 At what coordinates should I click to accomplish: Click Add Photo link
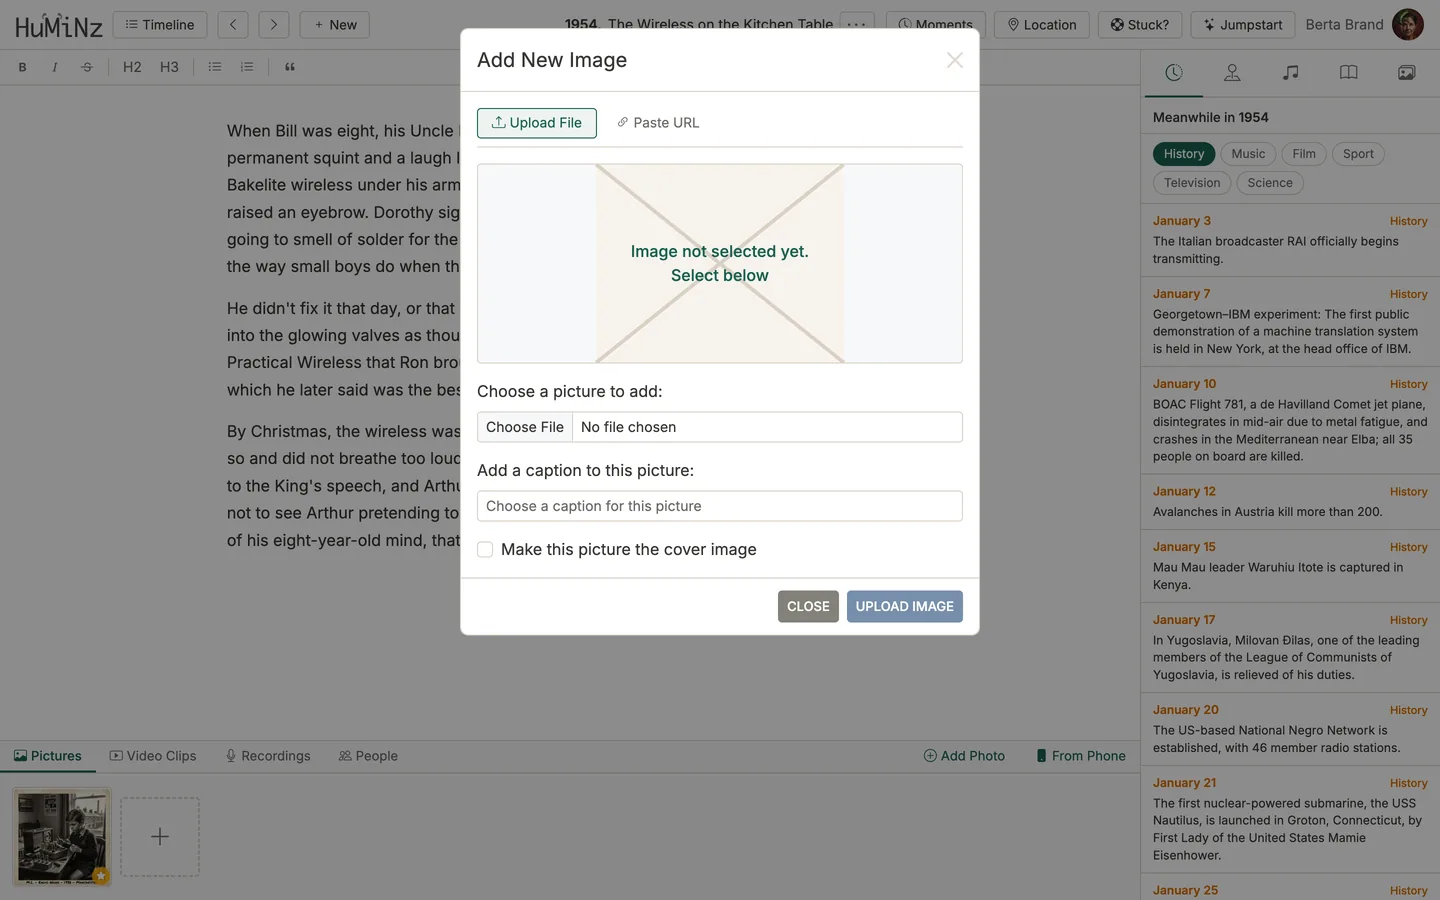tap(964, 756)
